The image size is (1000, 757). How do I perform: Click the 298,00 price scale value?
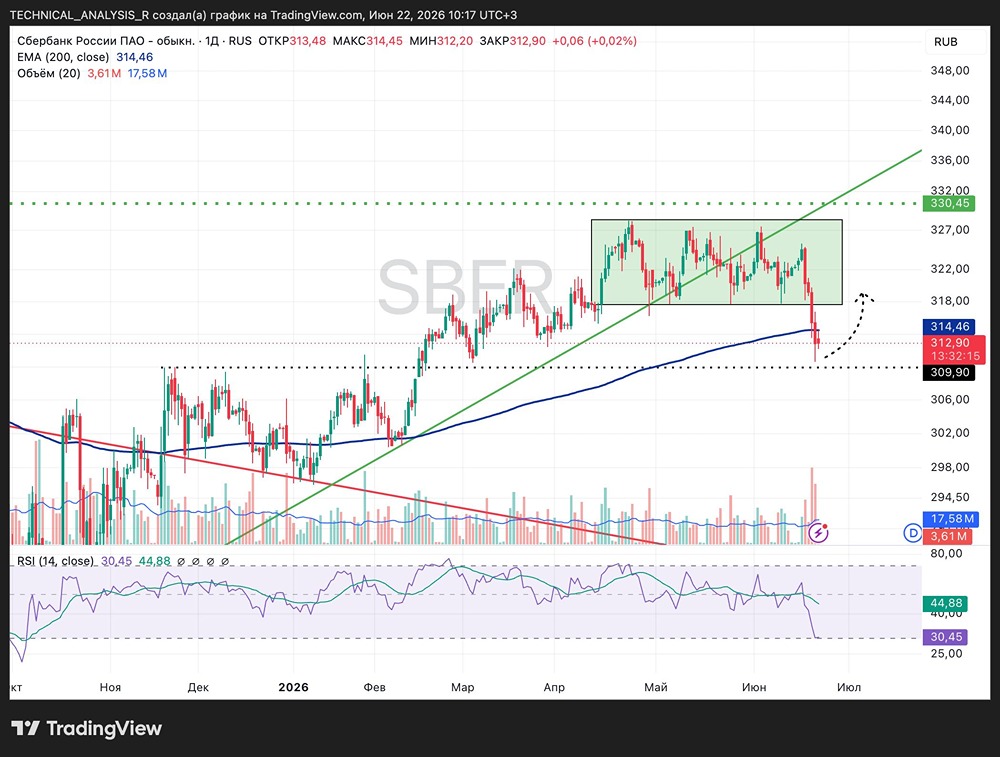[950, 467]
